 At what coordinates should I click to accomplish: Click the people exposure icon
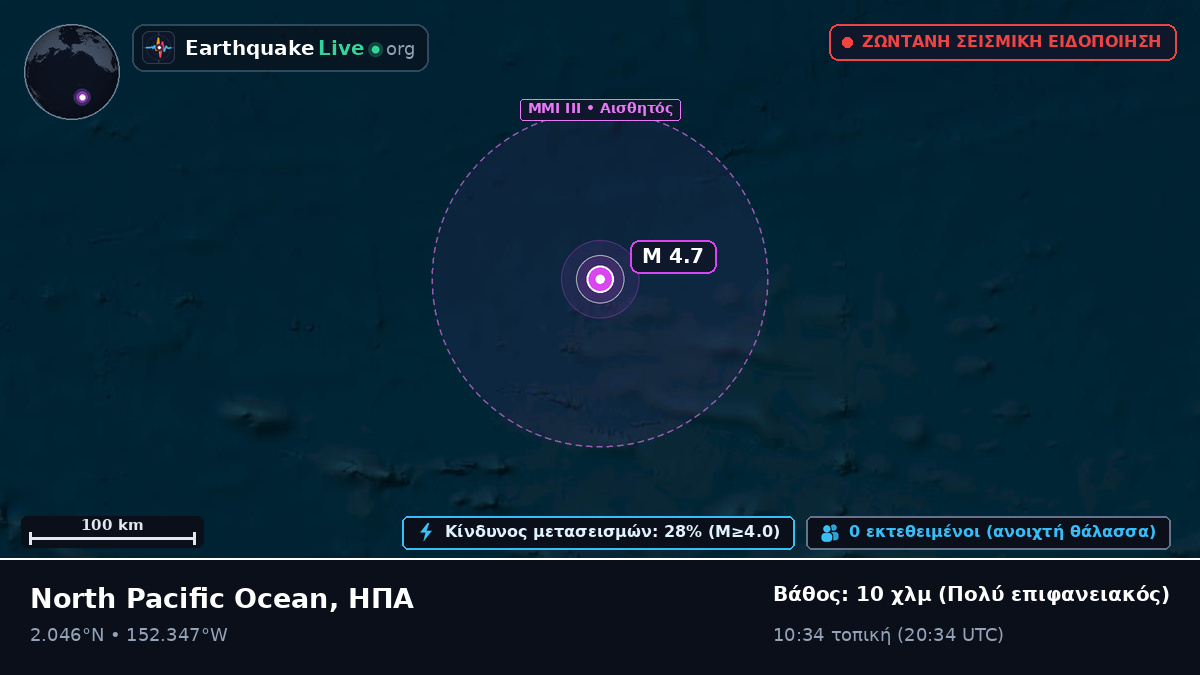830,533
